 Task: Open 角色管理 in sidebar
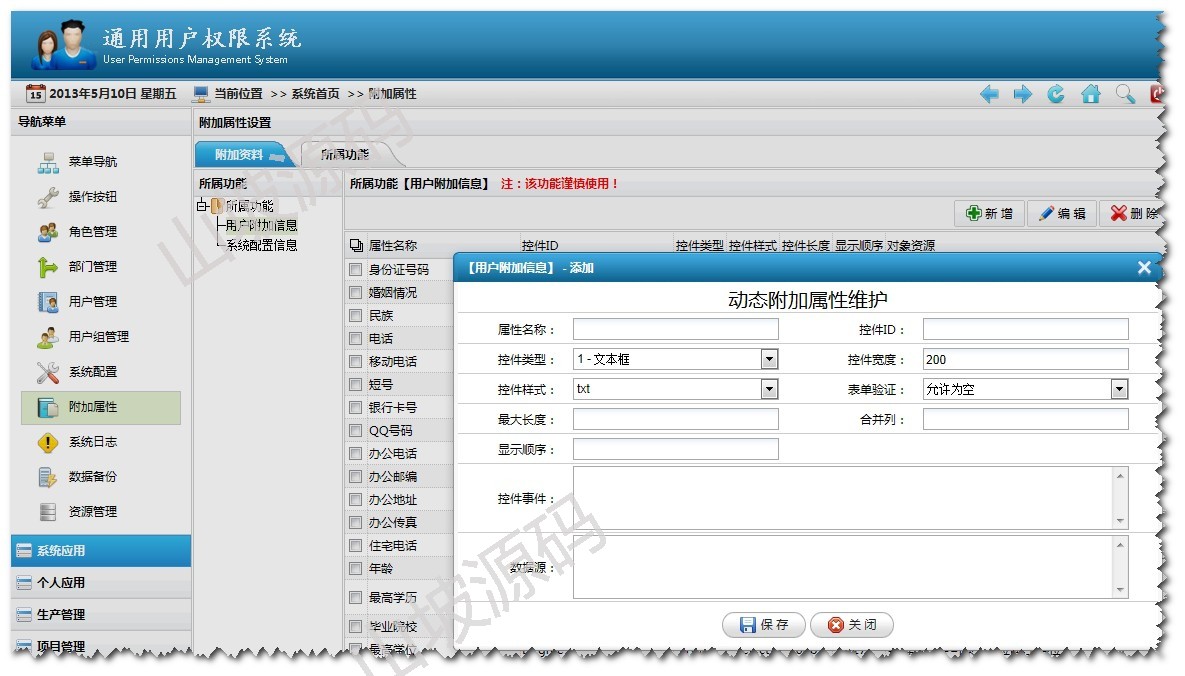pyautogui.click(x=92, y=232)
